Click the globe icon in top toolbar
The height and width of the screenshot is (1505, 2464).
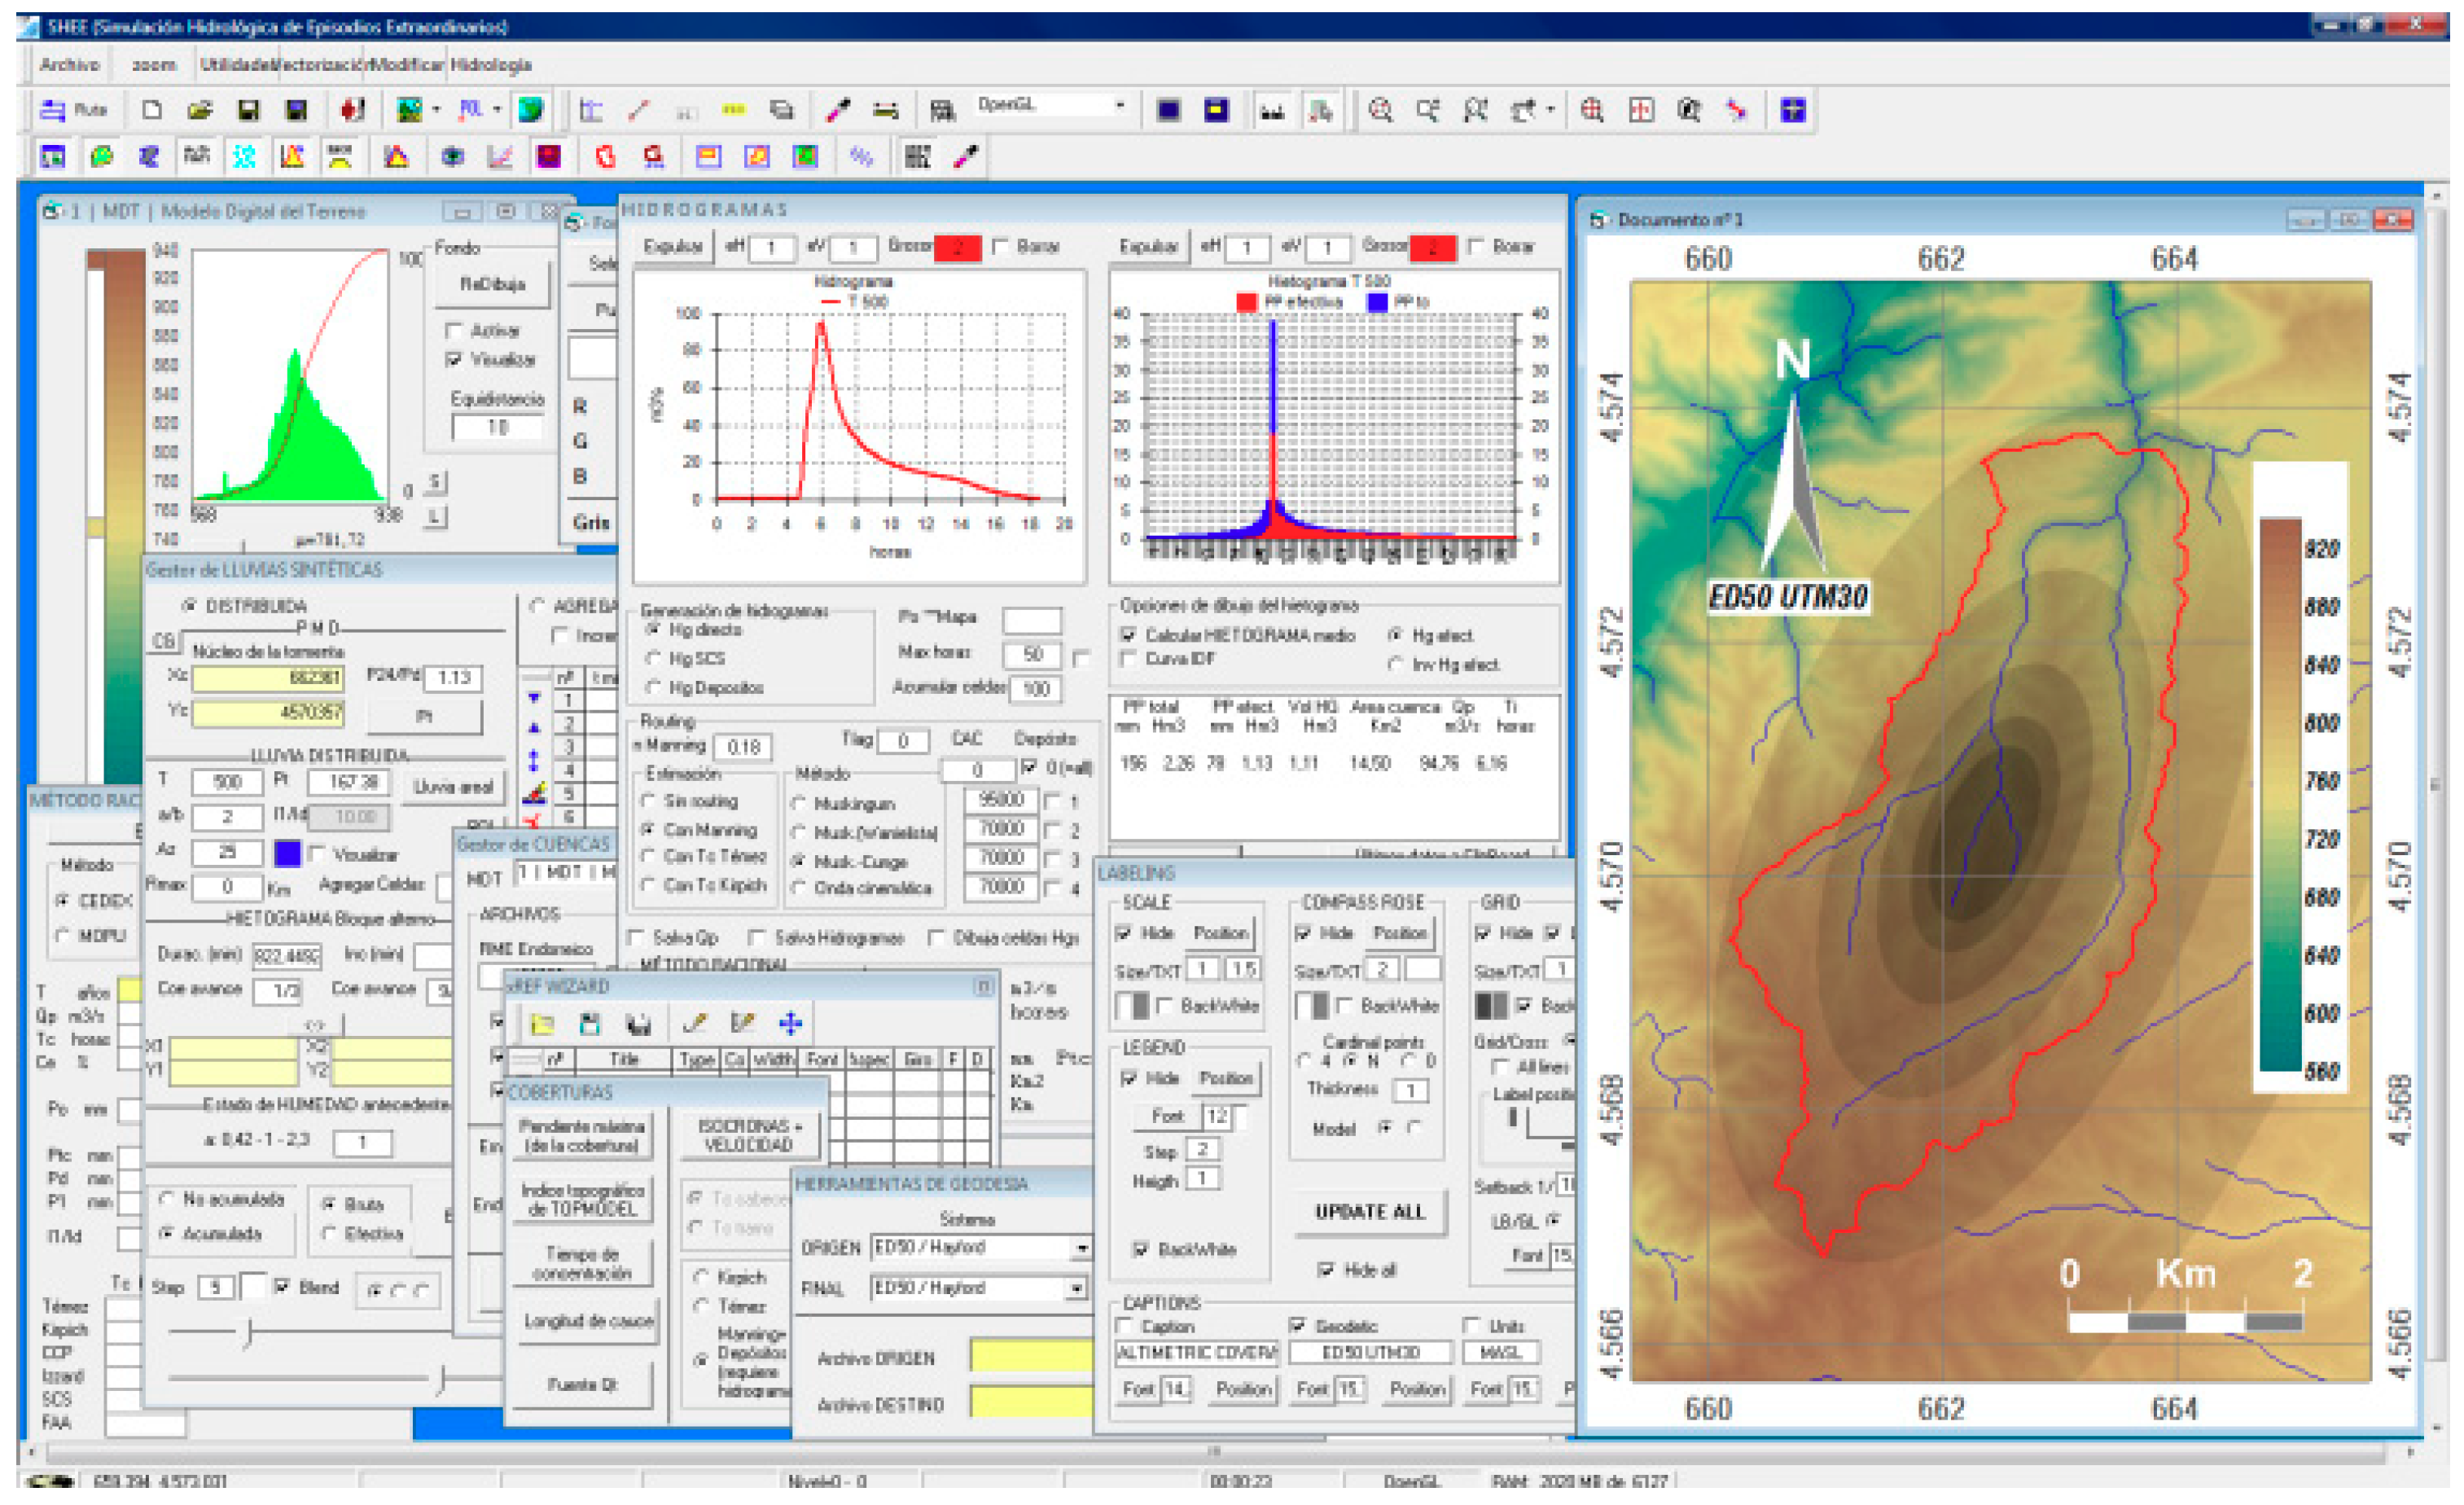point(531,110)
